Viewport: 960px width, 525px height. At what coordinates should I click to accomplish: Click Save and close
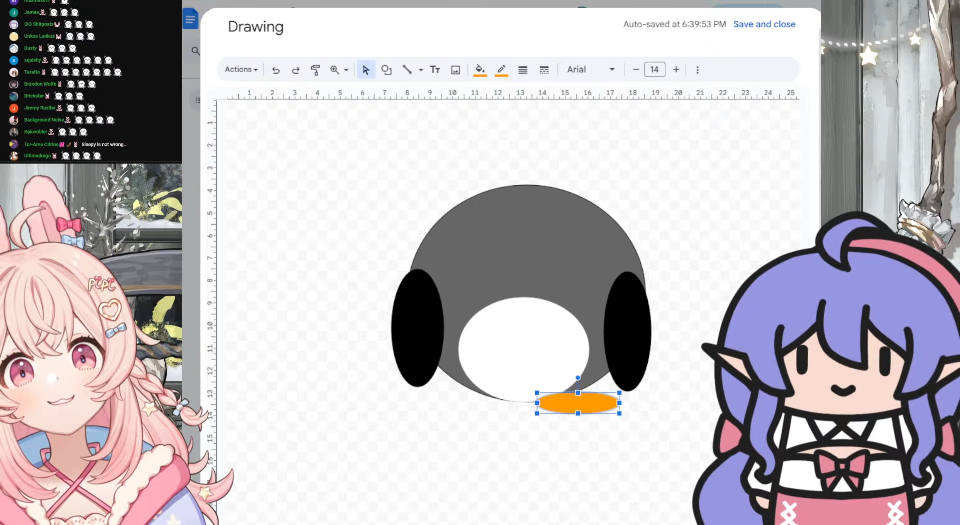(764, 24)
